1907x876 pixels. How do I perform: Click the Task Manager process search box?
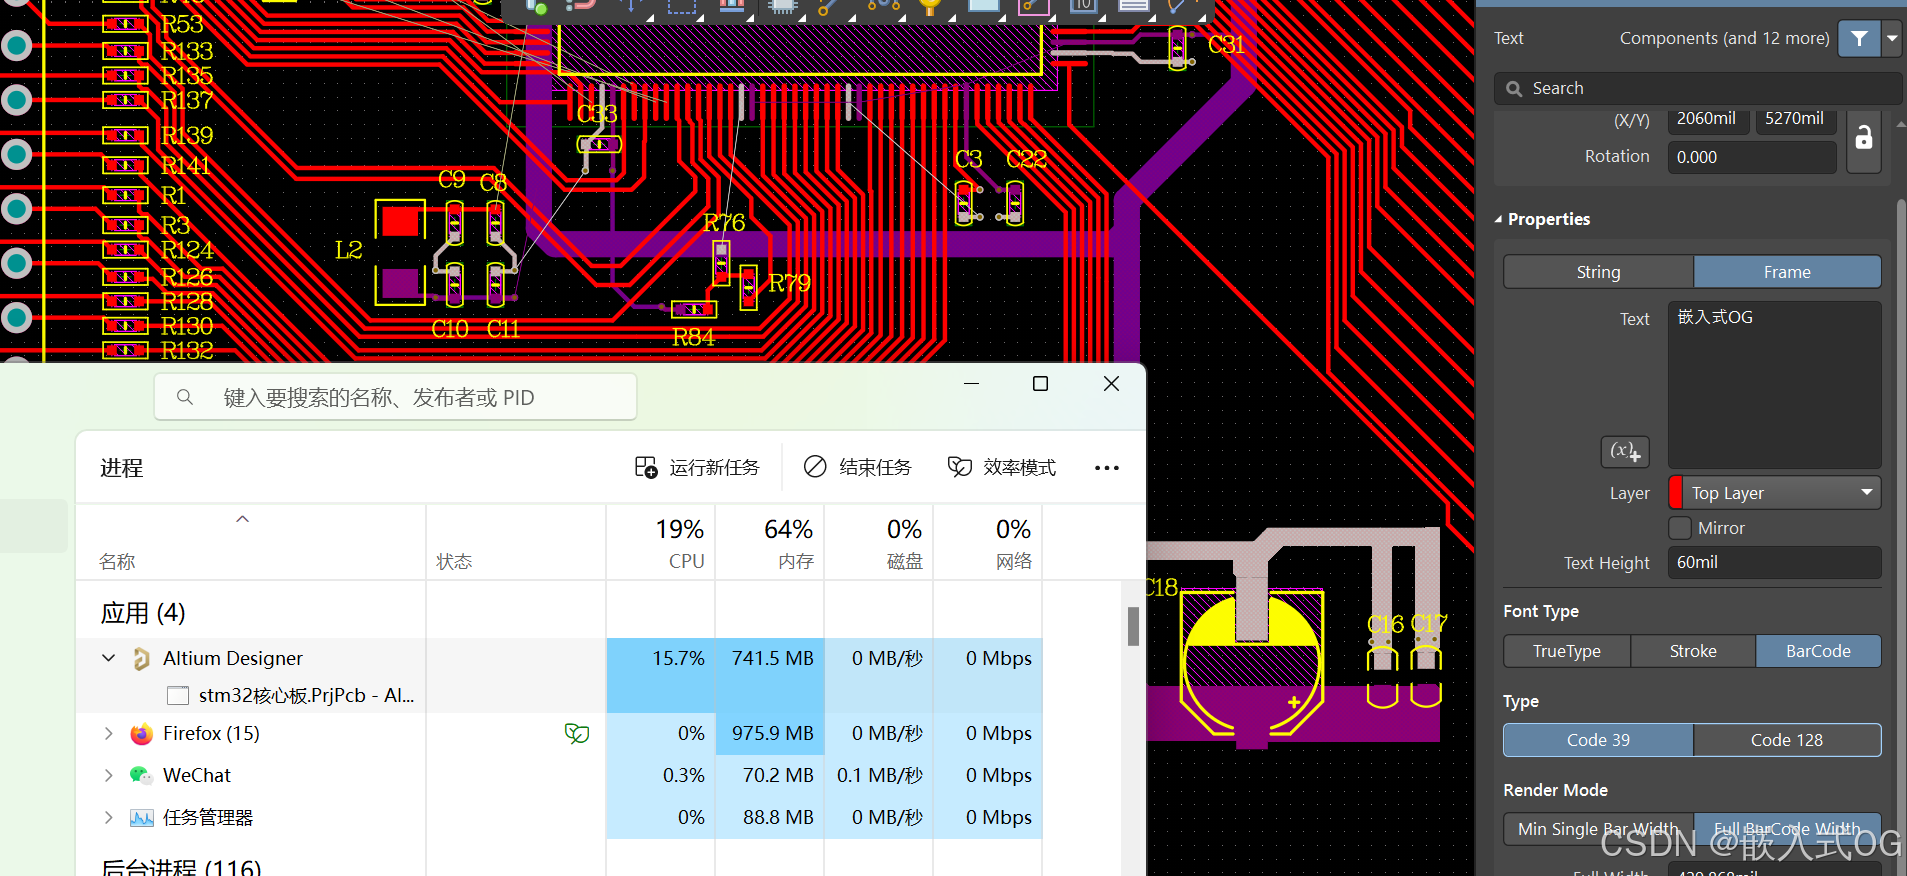[x=396, y=397]
